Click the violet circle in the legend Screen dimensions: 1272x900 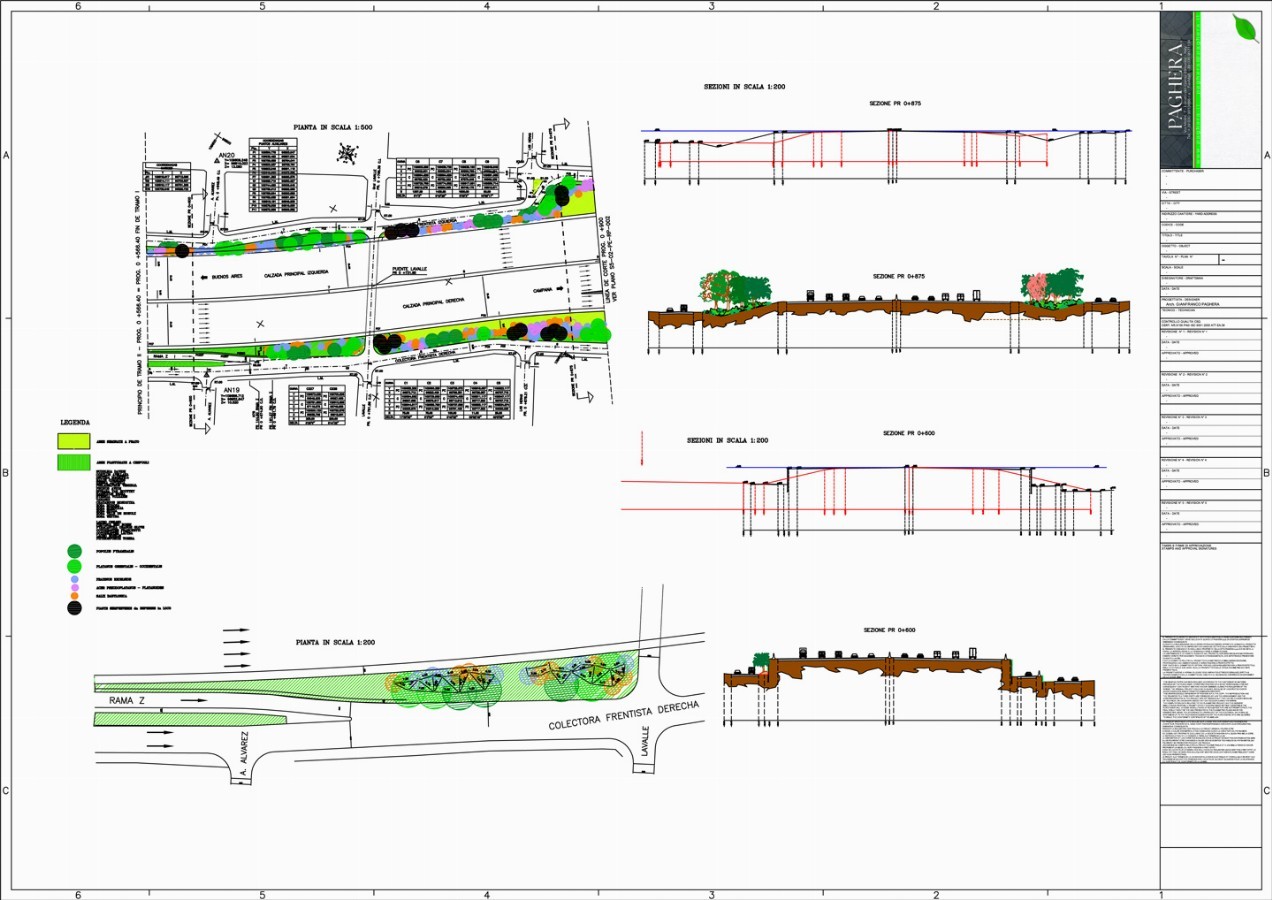pos(74,587)
